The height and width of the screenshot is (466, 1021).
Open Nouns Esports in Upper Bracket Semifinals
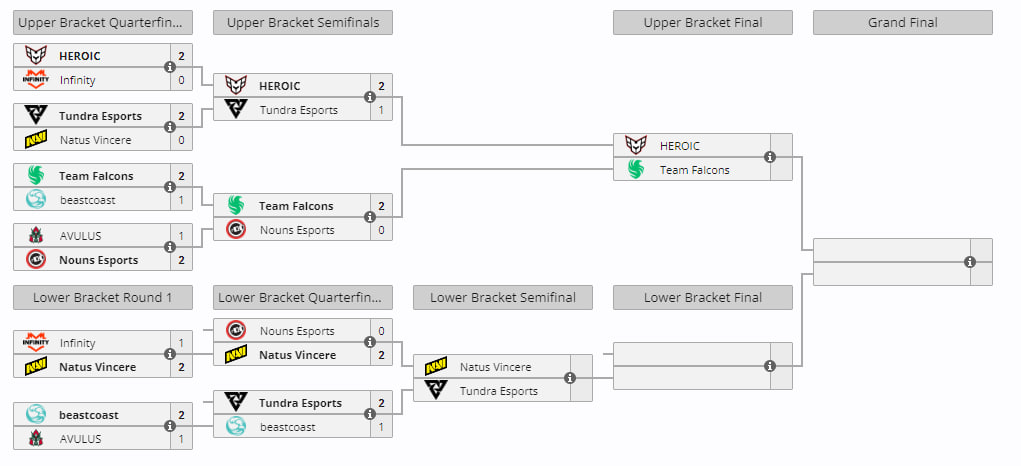[297, 230]
